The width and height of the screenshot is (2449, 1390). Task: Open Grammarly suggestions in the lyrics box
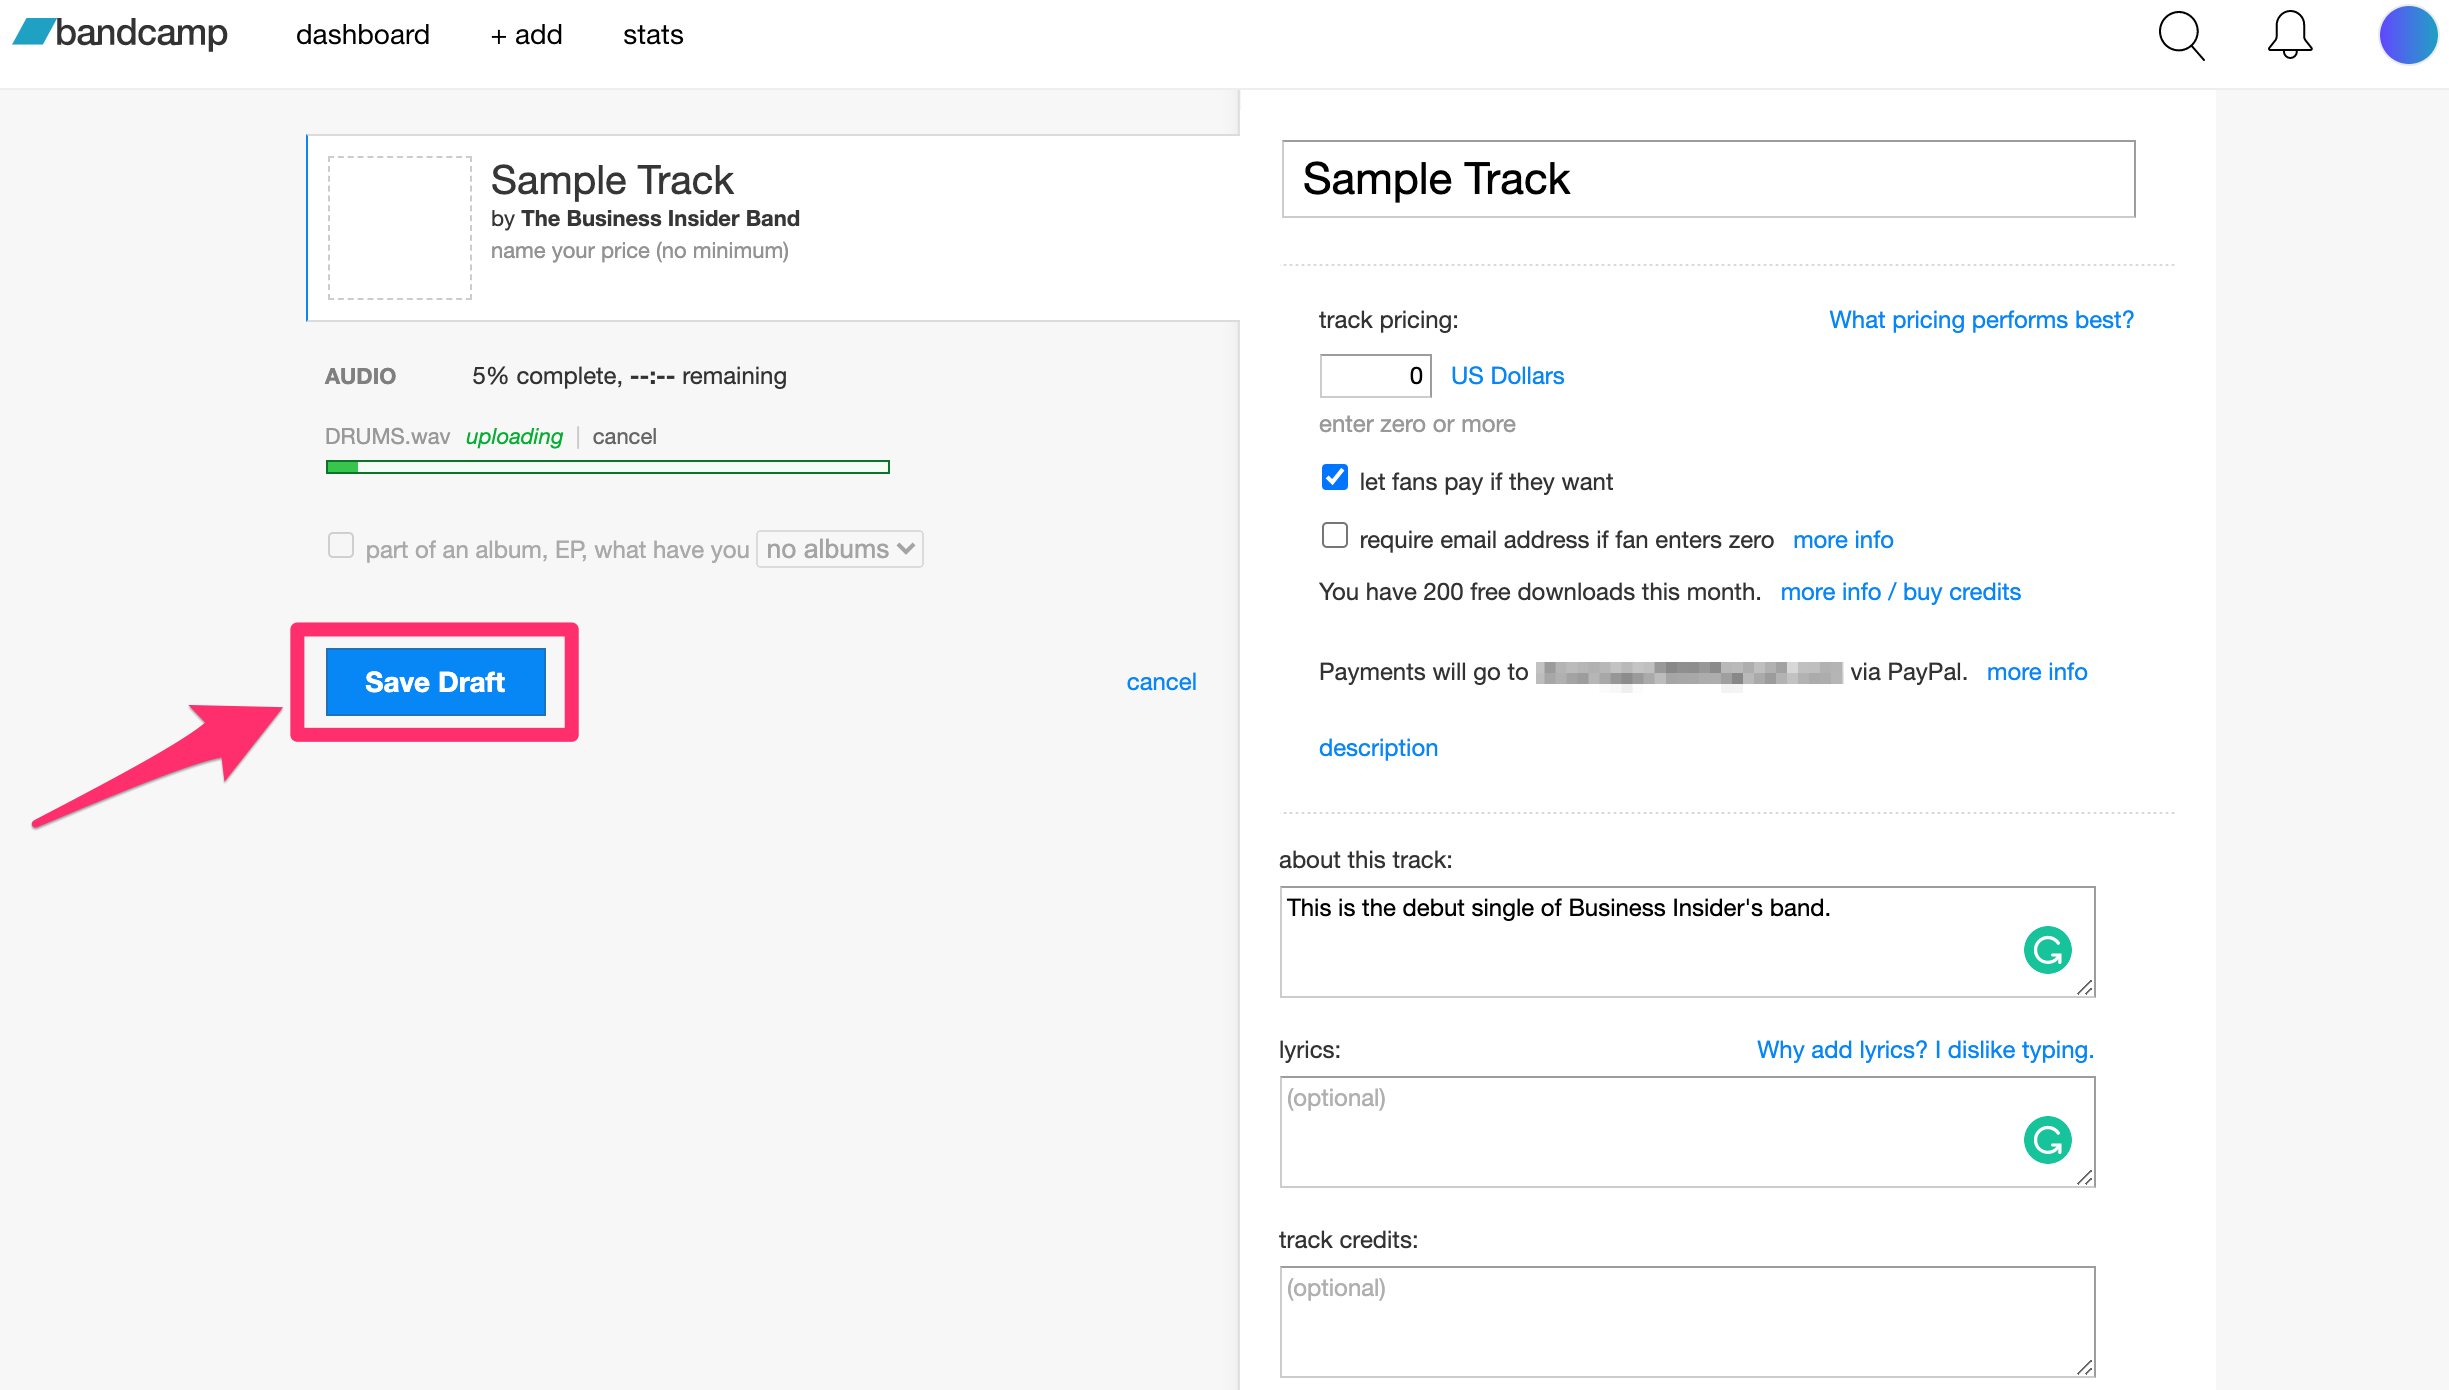pos(2047,1139)
